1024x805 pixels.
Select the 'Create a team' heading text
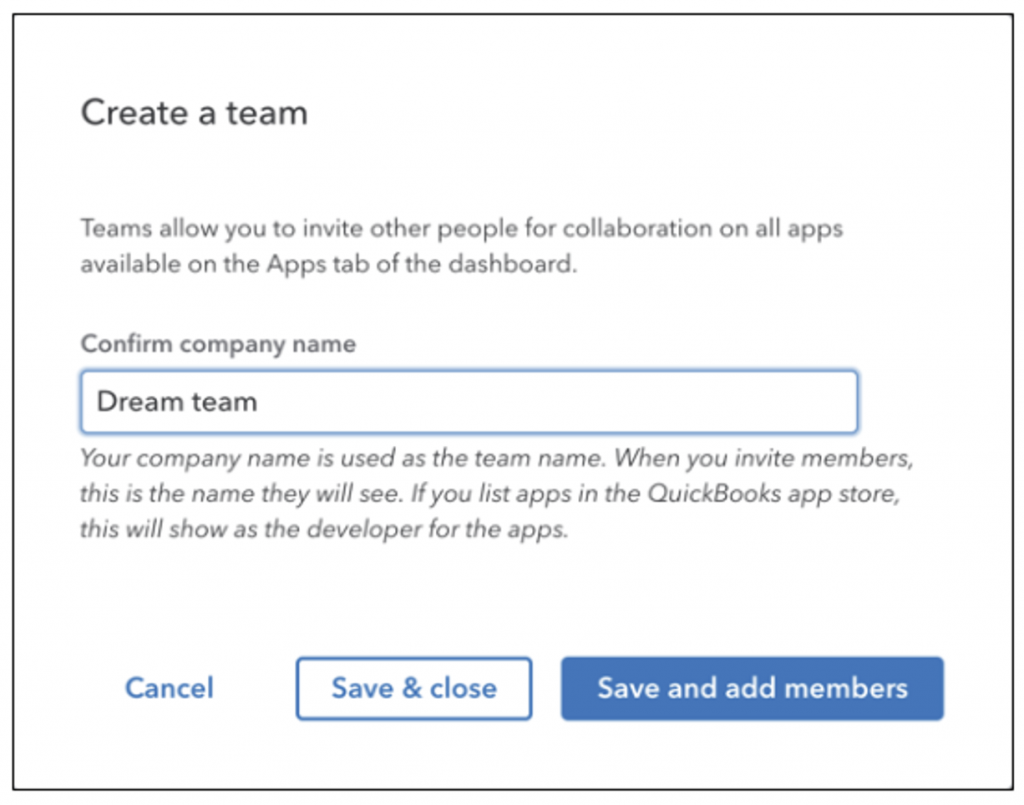click(194, 112)
